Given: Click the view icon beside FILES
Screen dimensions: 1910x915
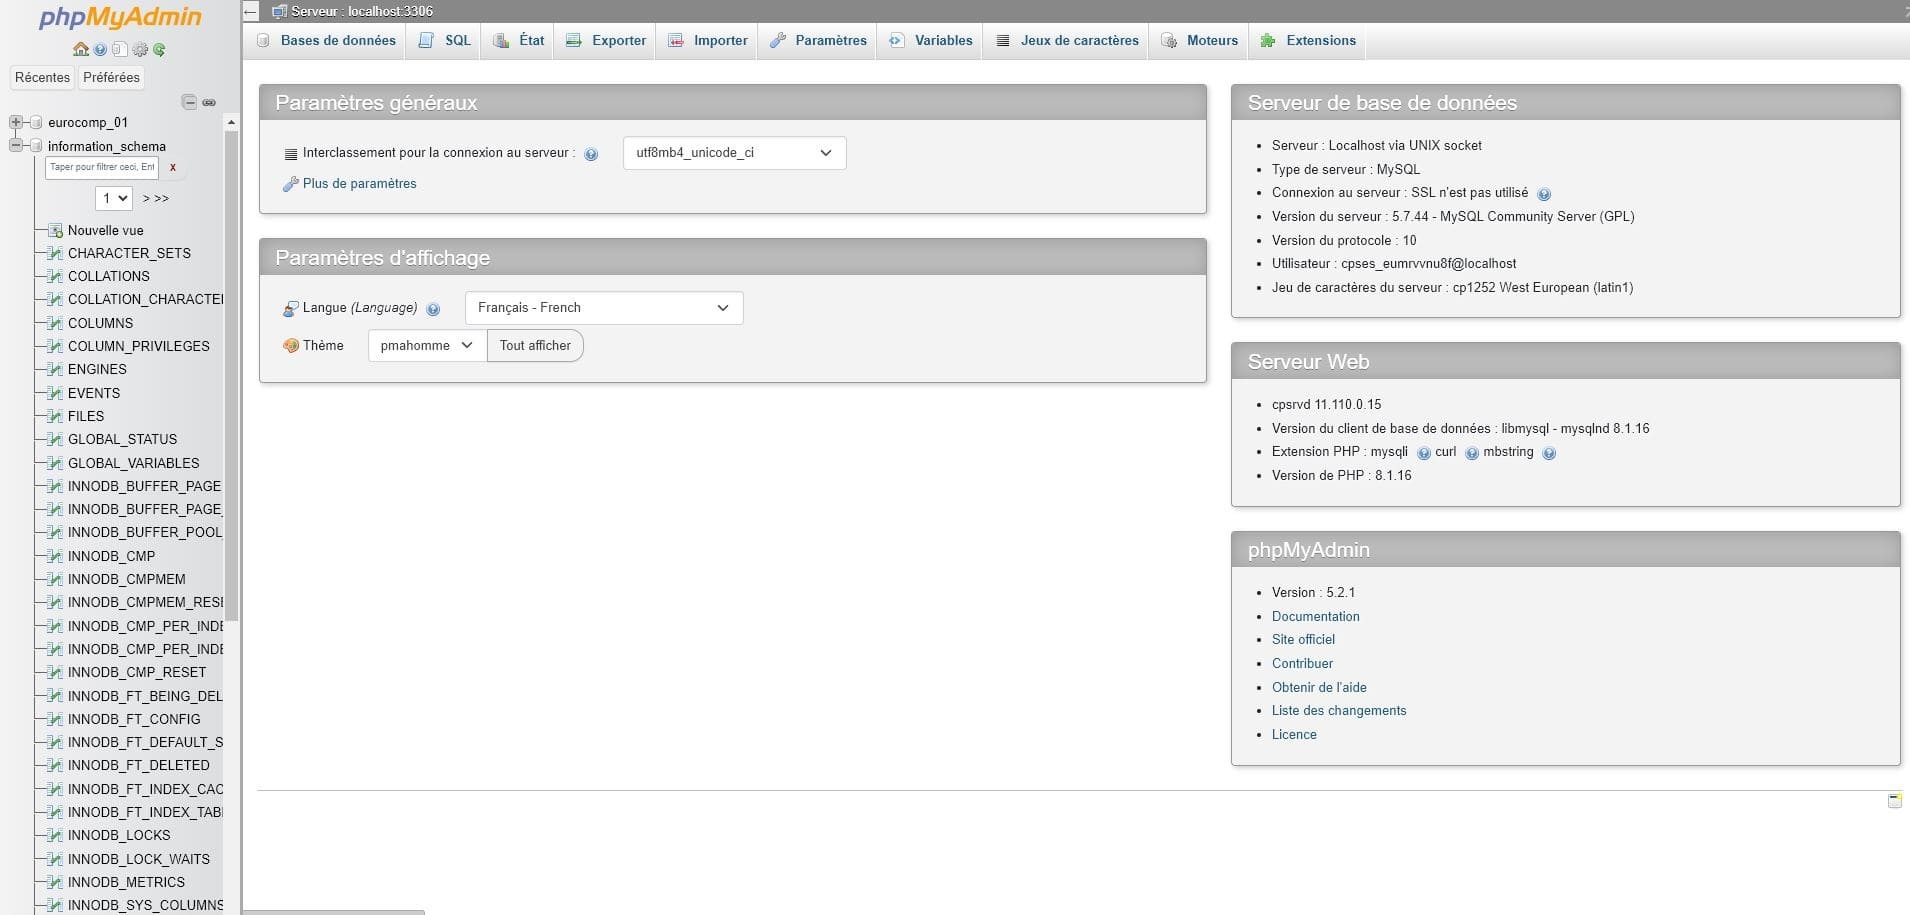Looking at the screenshot, I should pyautogui.click(x=56, y=416).
